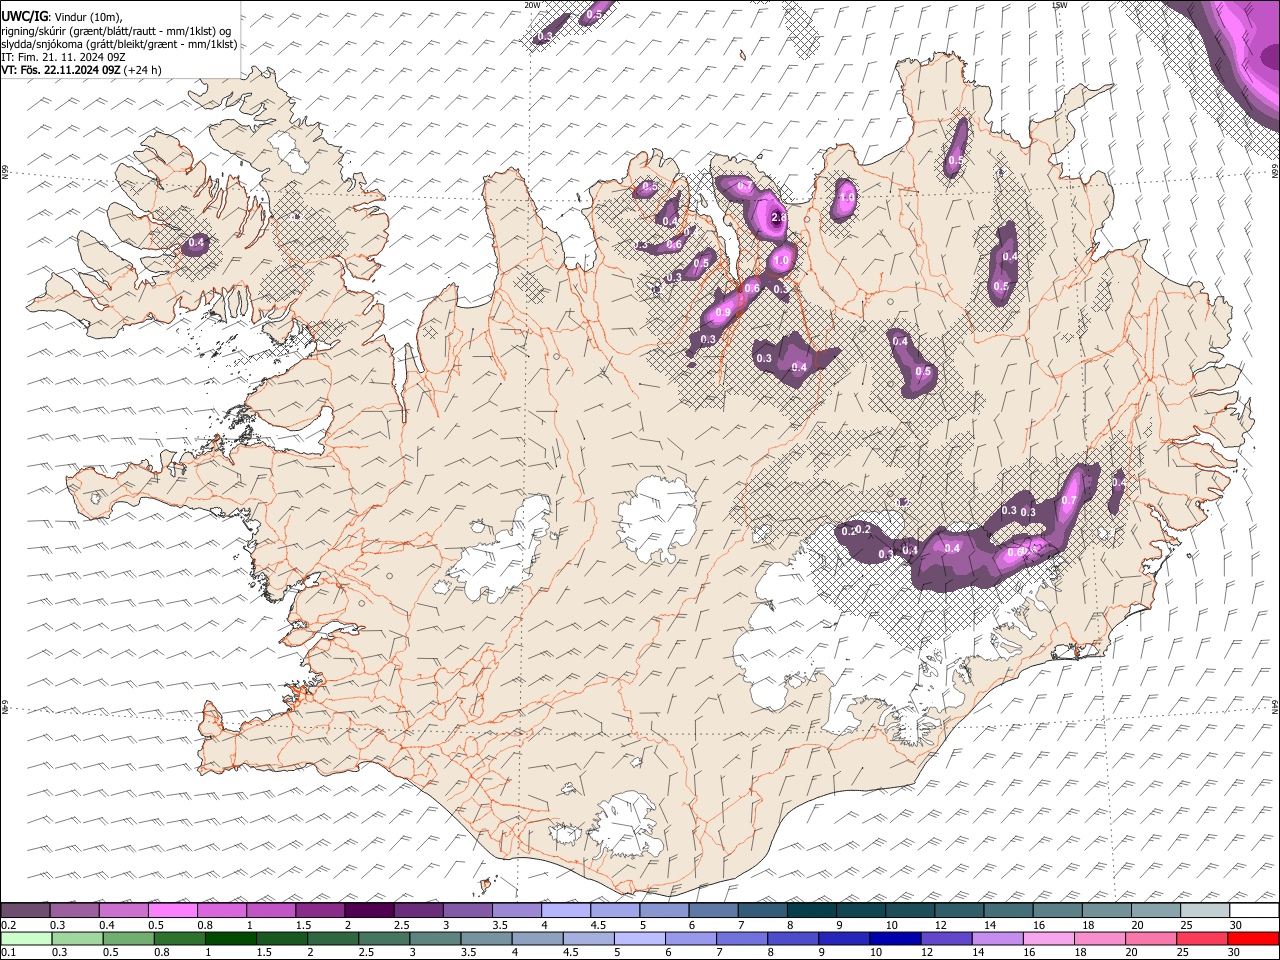The height and width of the screenshot is (960, 1280).
Task: Click the Mýrdalsjökull glacier white area
Action: [628, 825]
